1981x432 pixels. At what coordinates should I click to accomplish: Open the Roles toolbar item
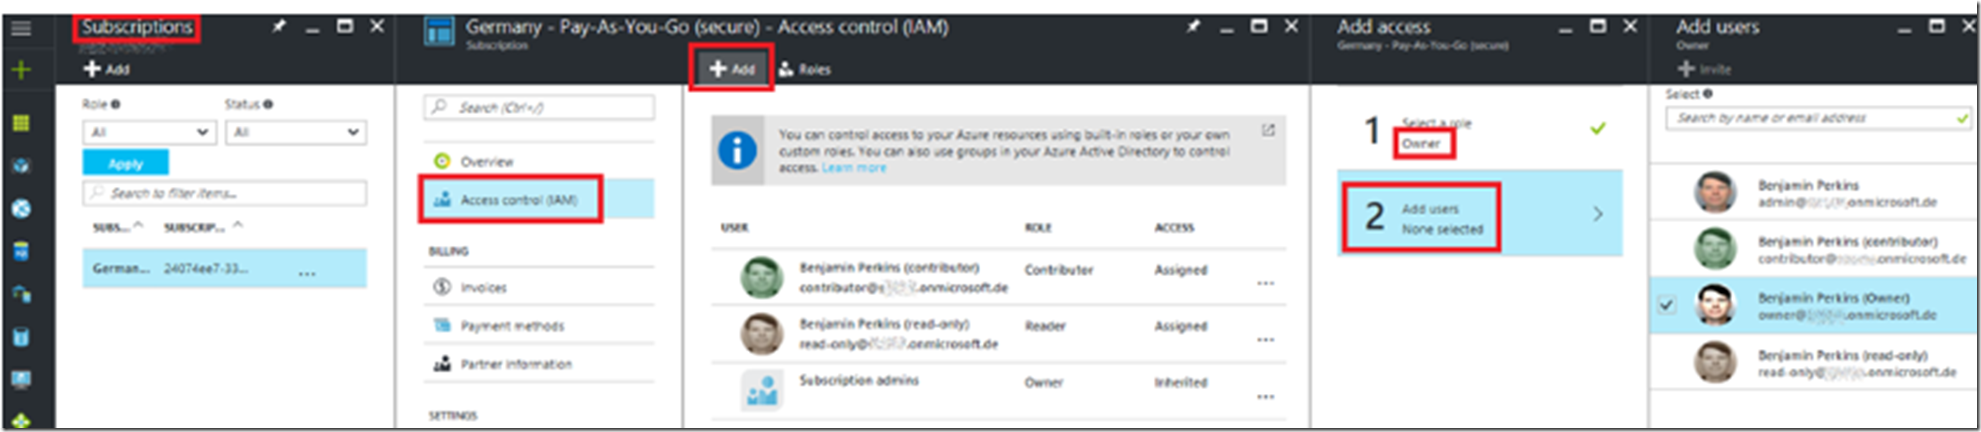point(805,69)
